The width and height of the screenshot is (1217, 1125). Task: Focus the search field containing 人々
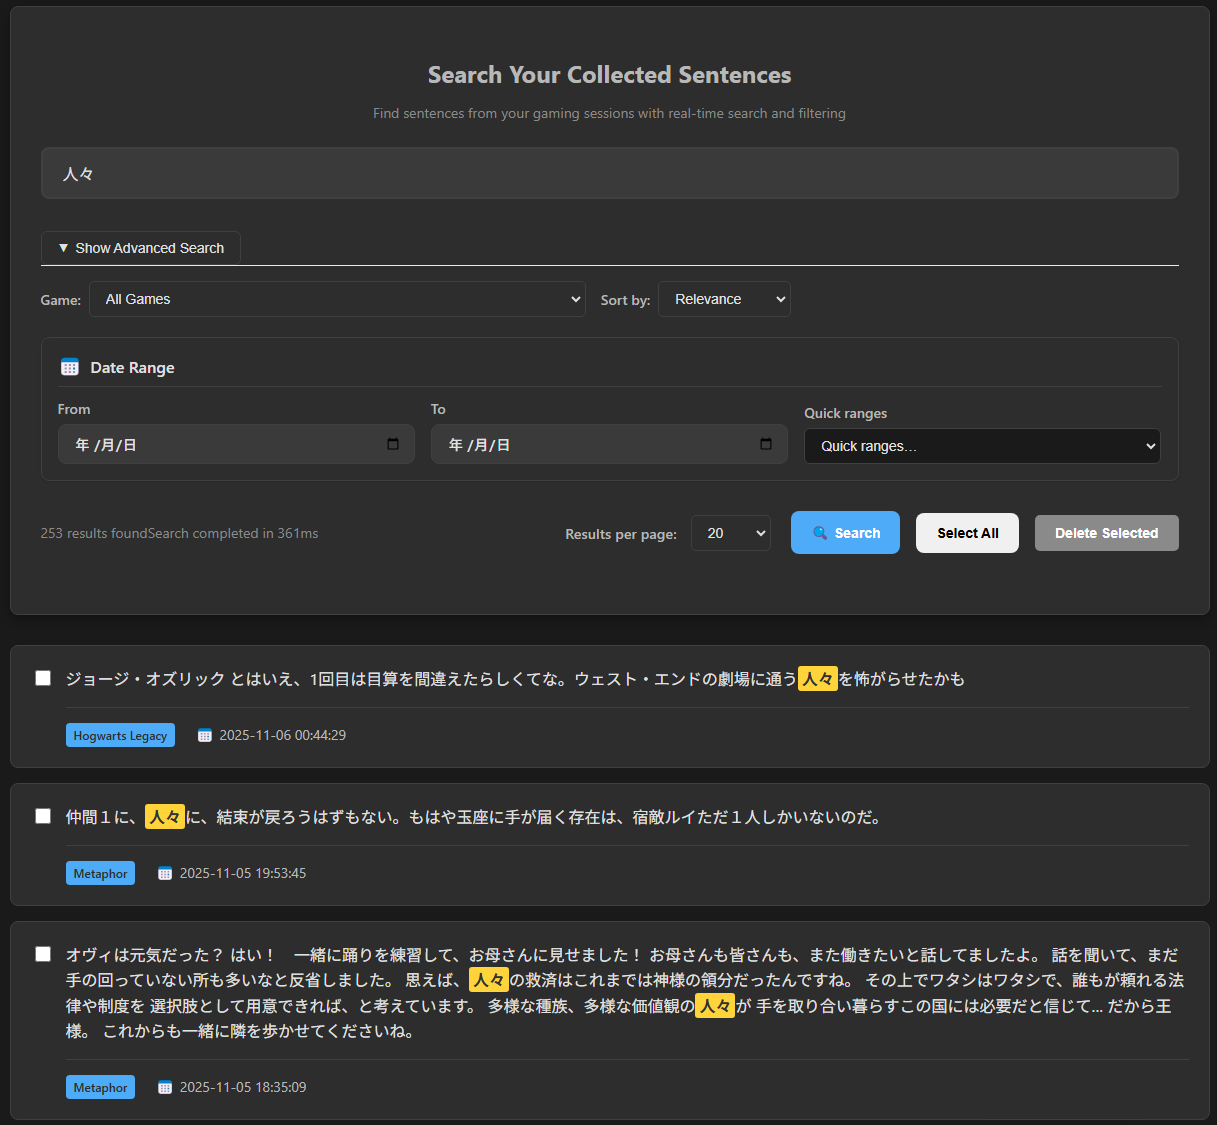point(609,174)
